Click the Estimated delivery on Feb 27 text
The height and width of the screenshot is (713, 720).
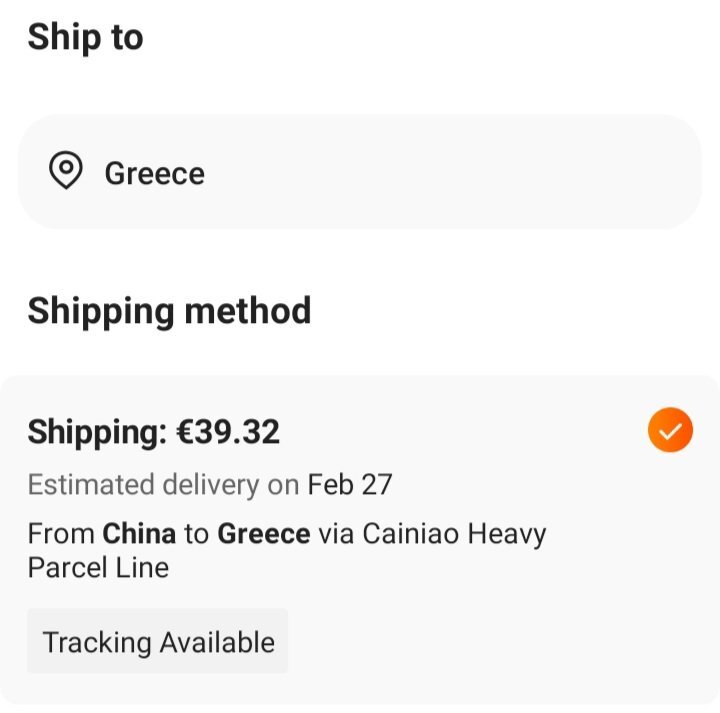tap(210, 485)
